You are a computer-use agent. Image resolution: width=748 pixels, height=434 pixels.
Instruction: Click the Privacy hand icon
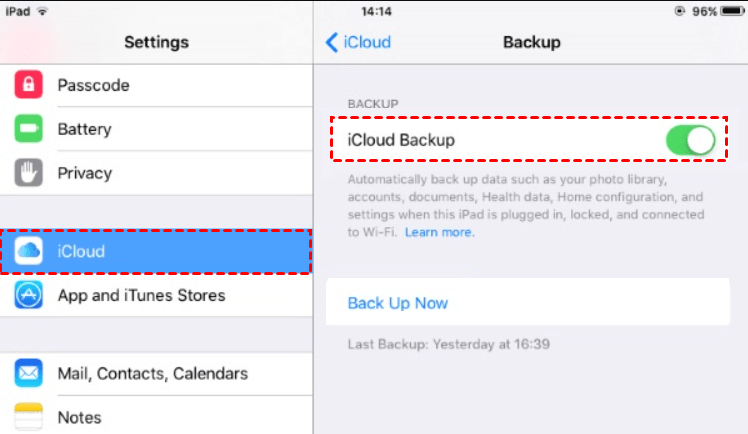click(28, 173)
